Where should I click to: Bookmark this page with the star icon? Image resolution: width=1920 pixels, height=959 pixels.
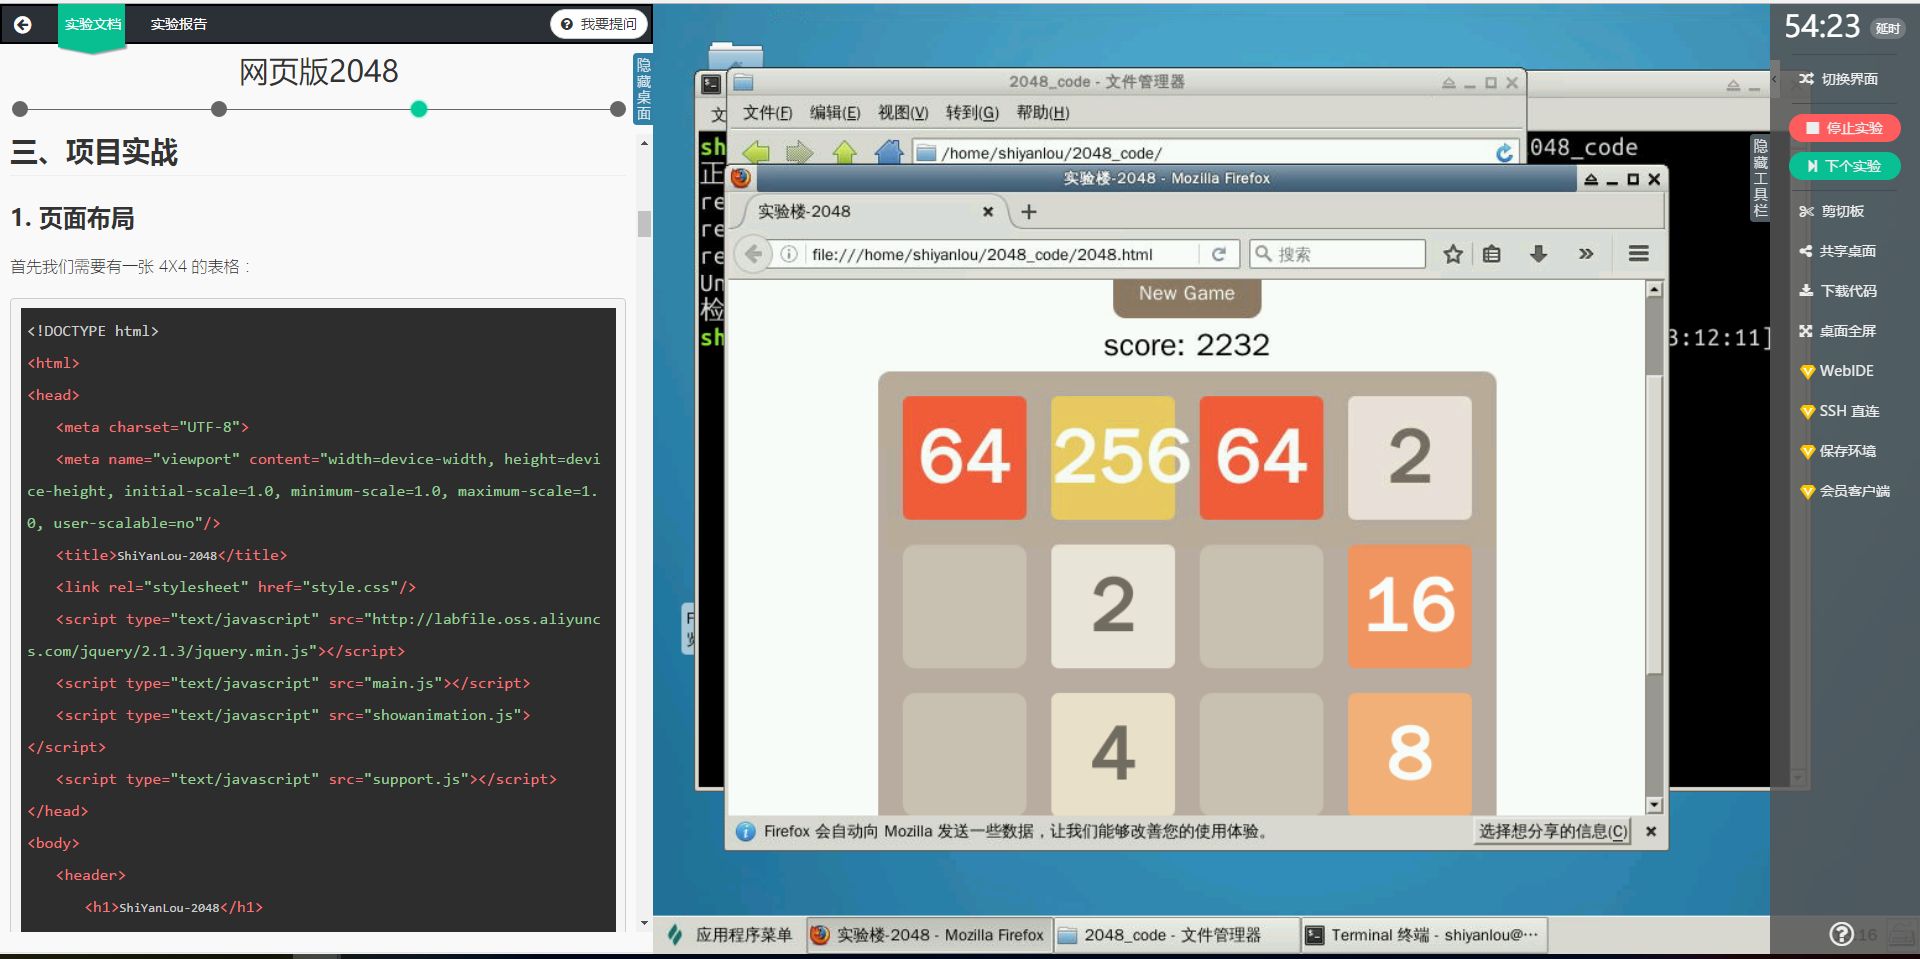coord(1453,254)
